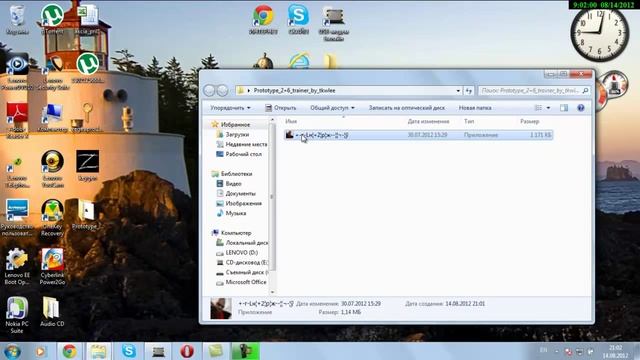Image resolution: width=640 pixels, height=360 pixels.
Task: Open the Общий доступ dropdown
Action: [x=332, y=108]
